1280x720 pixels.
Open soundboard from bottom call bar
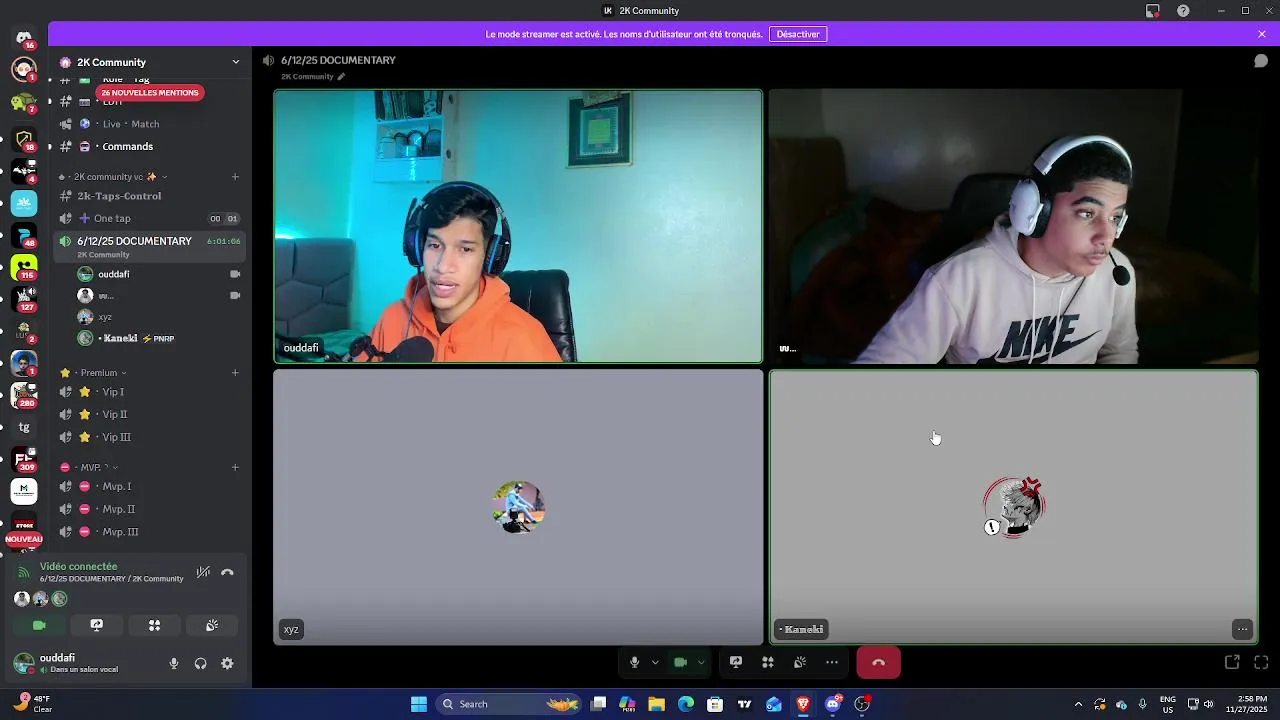pos(800,662)
